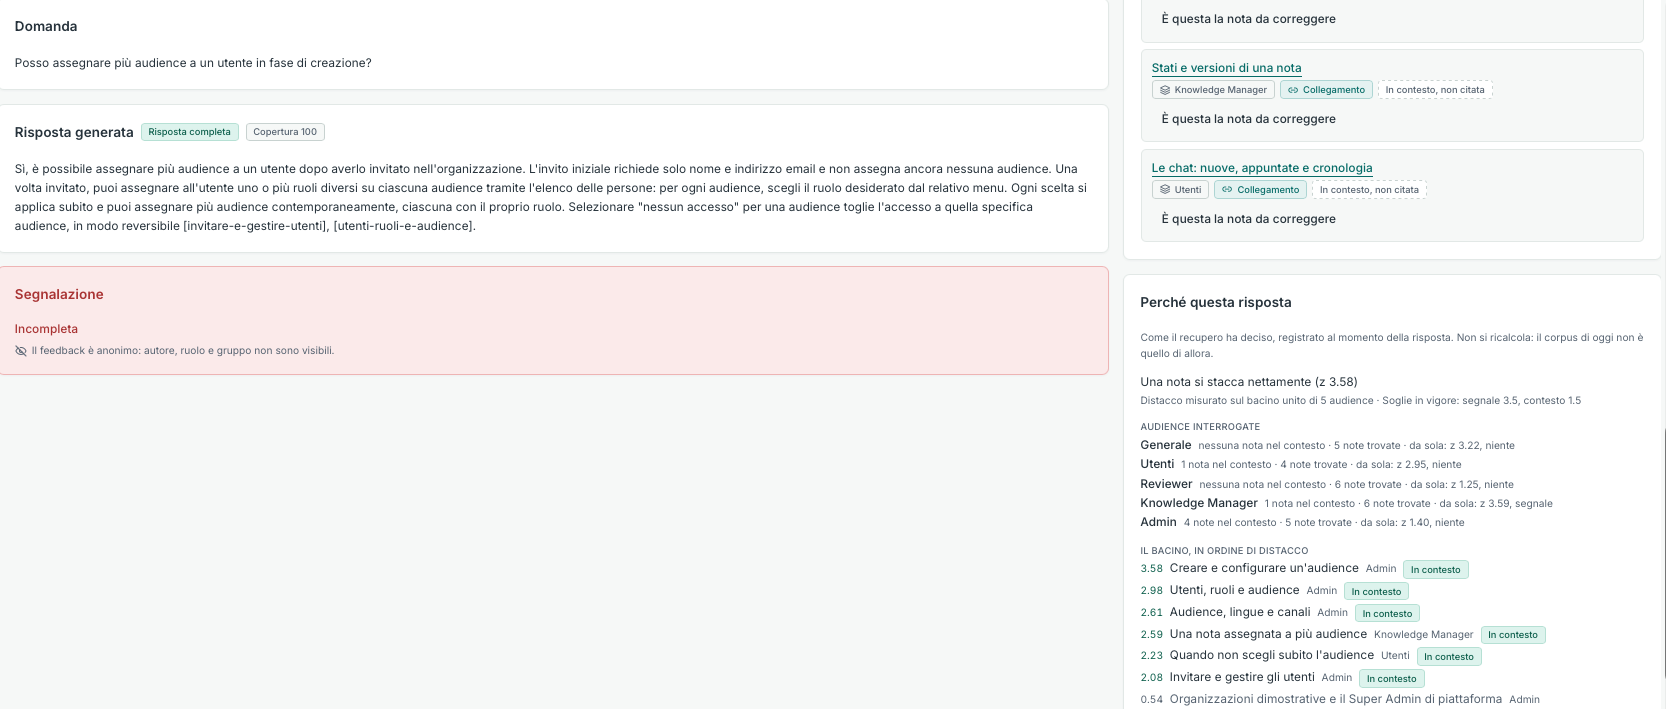The width and height of the screenshot is (1666, 709).
Task: Click the Perché questa risposta heading
Action: (x=1216, y=302)
